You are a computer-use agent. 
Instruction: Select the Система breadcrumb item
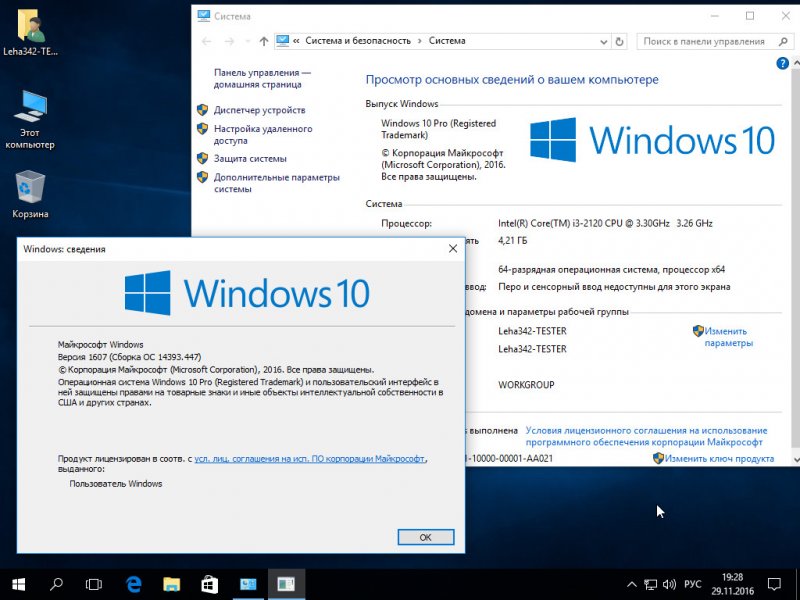447,41
